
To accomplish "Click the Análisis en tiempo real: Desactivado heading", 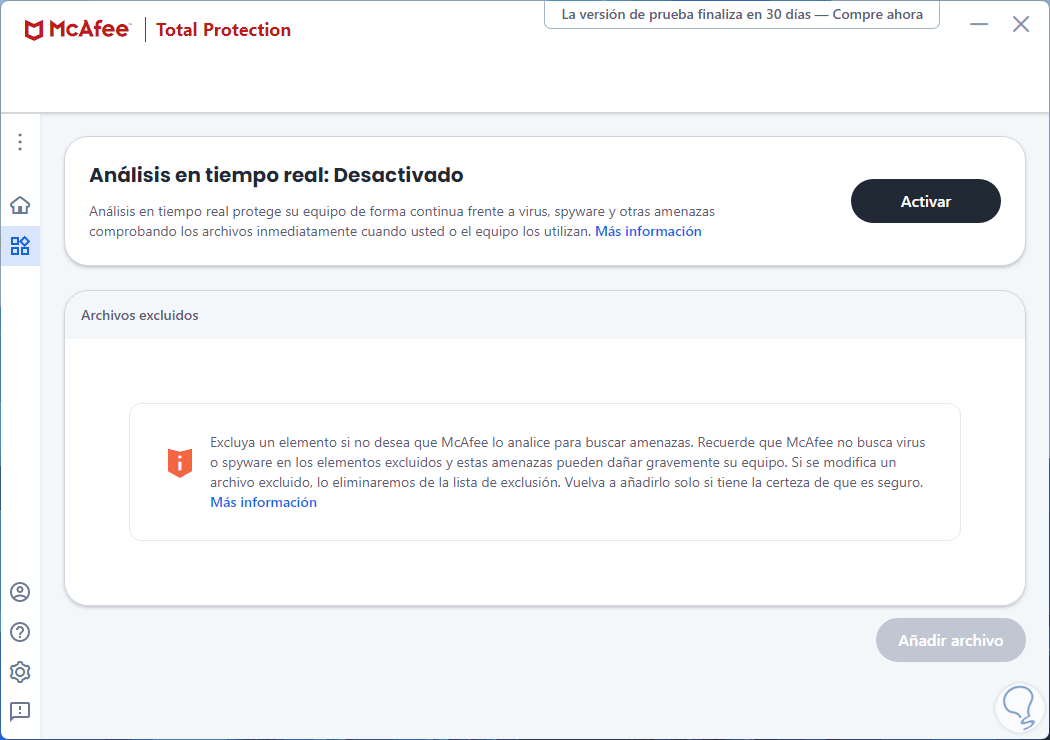I will coord(276,175).
